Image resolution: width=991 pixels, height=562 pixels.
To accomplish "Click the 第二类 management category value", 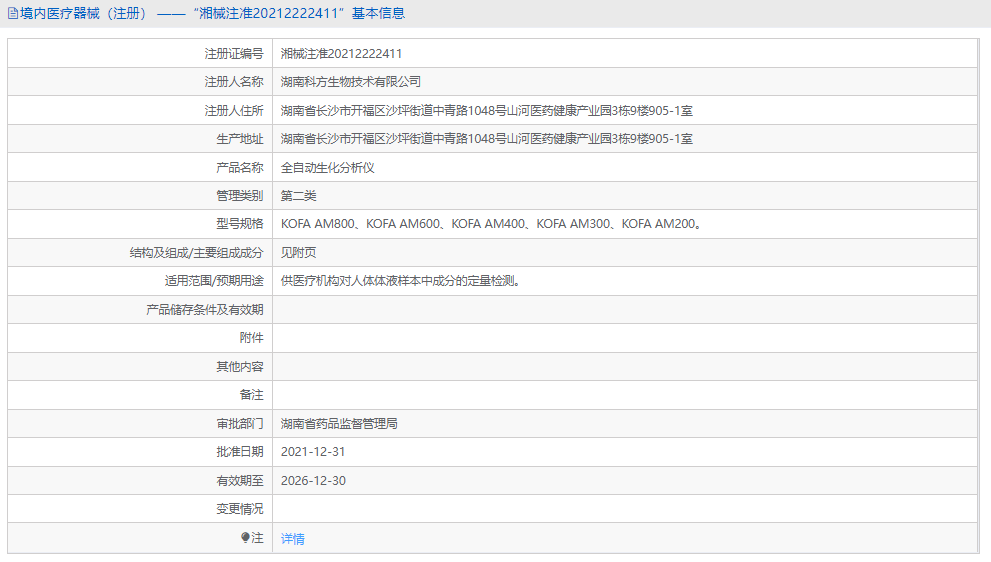I will (298, 195).
